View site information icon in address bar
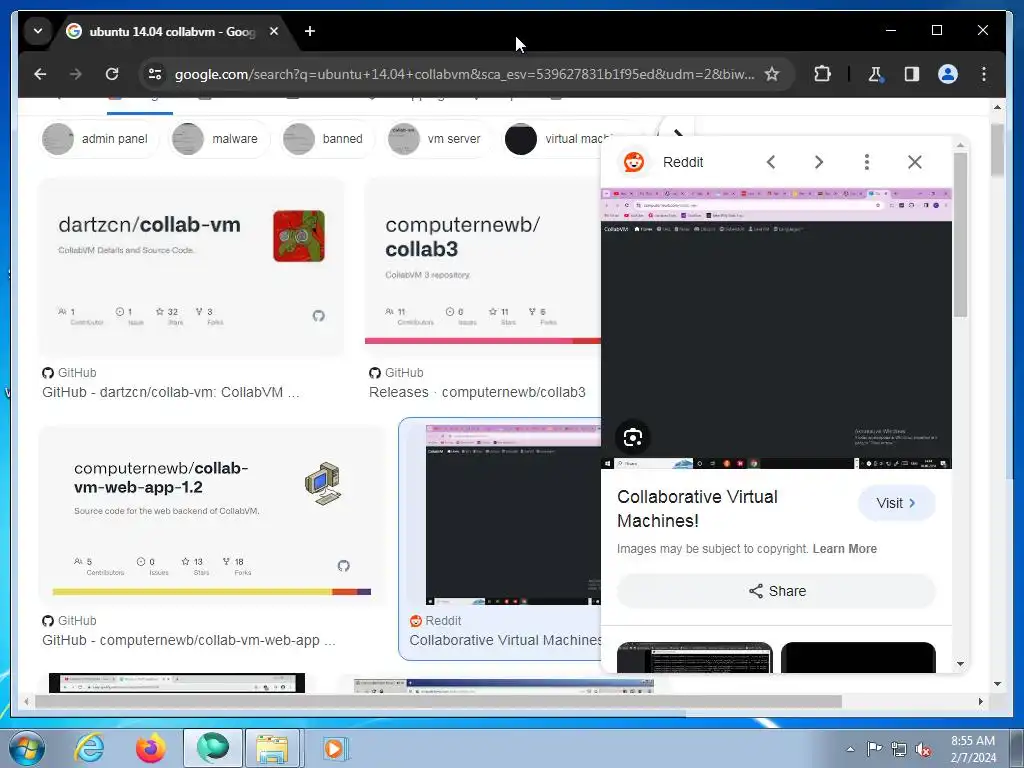This screenshot has width=1024, height=768. [155, 74]
